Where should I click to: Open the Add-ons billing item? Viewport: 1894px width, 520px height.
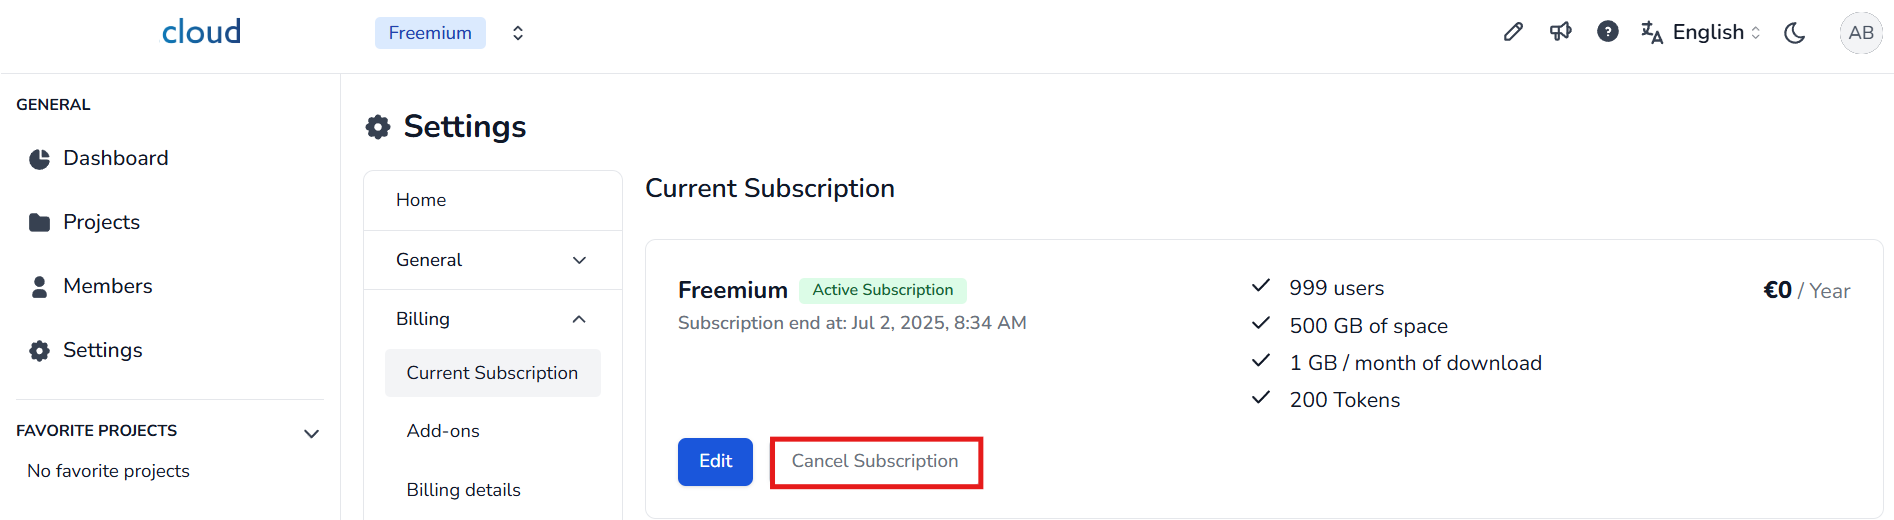pyautogui.click(x=443, y=431)
